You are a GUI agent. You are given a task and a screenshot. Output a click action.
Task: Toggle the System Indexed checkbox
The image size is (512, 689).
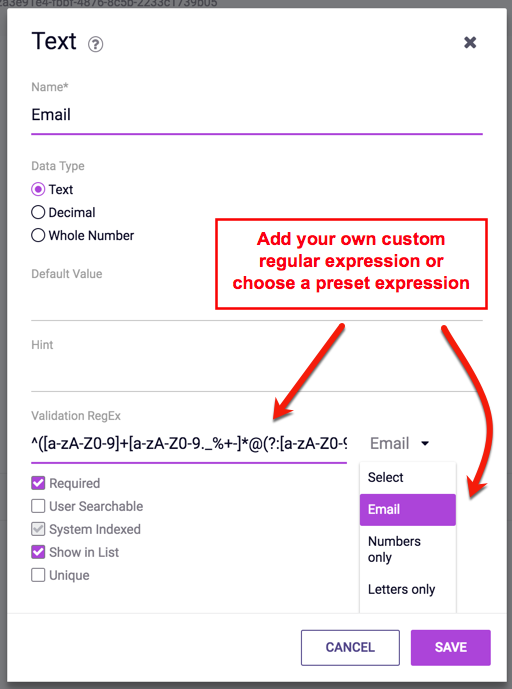point(38,529)
